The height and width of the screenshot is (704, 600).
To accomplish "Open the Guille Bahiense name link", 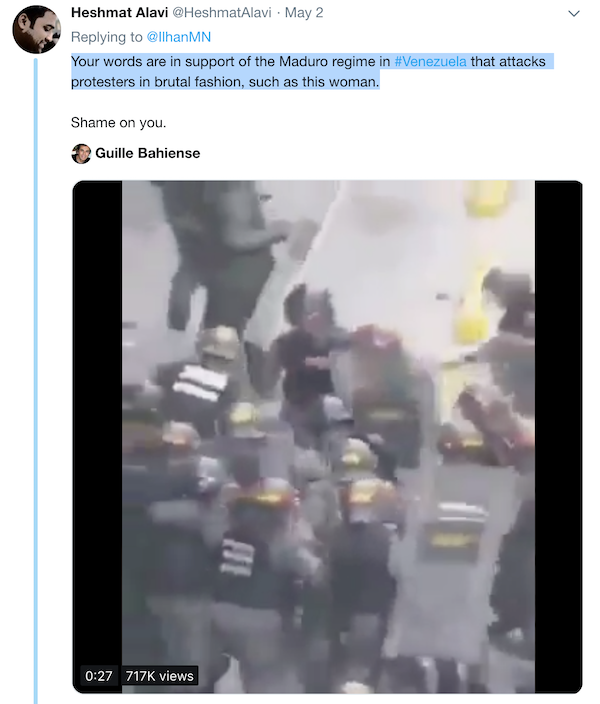I will (x=147, y=153).
